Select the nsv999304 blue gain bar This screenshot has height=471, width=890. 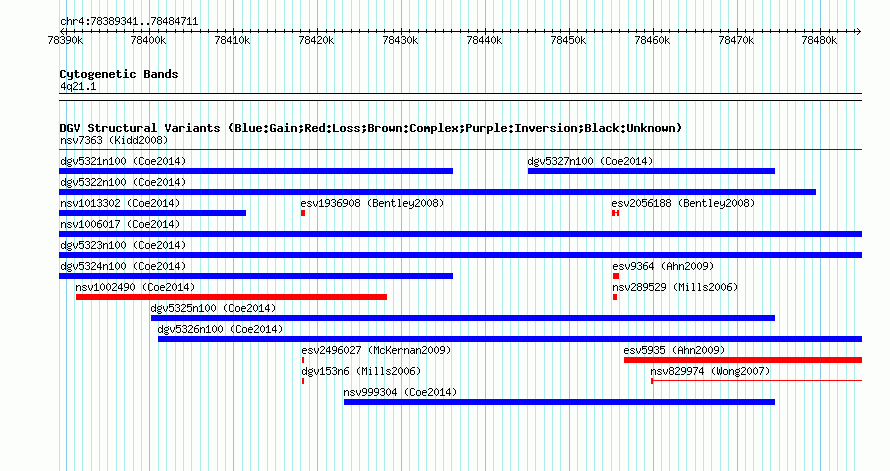pos(559,402)
